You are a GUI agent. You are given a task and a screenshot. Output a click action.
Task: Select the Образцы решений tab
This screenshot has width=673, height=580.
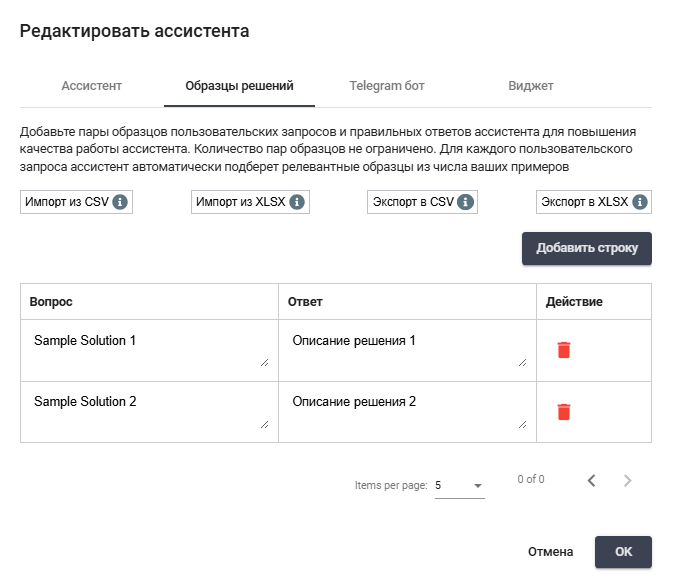[x=239, y=86]
